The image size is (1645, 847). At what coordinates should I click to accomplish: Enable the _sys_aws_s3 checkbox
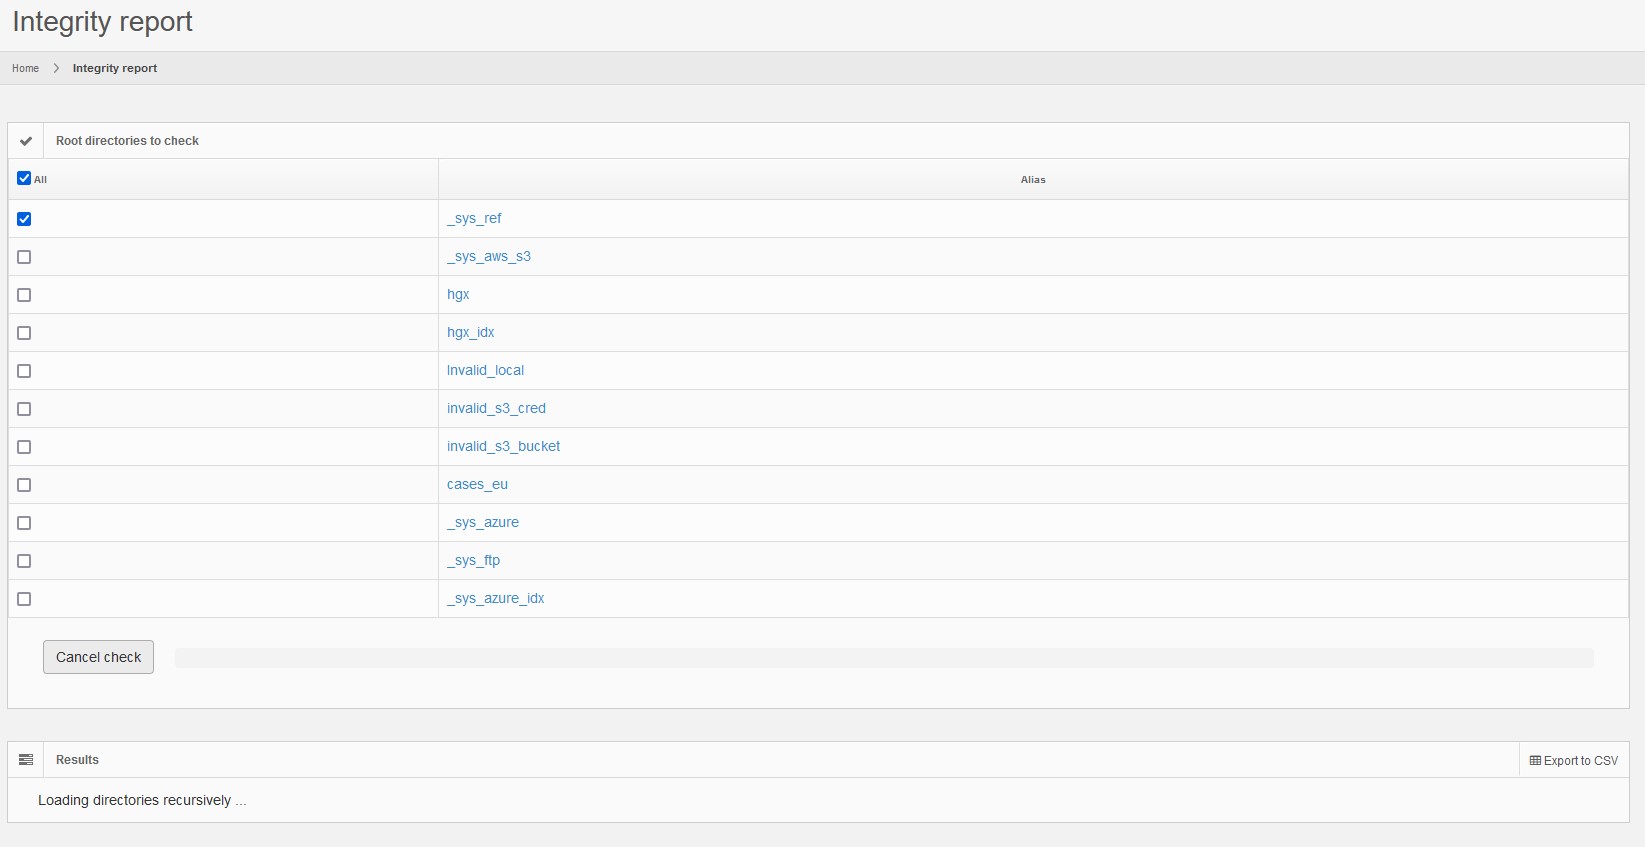click(24, 257)
